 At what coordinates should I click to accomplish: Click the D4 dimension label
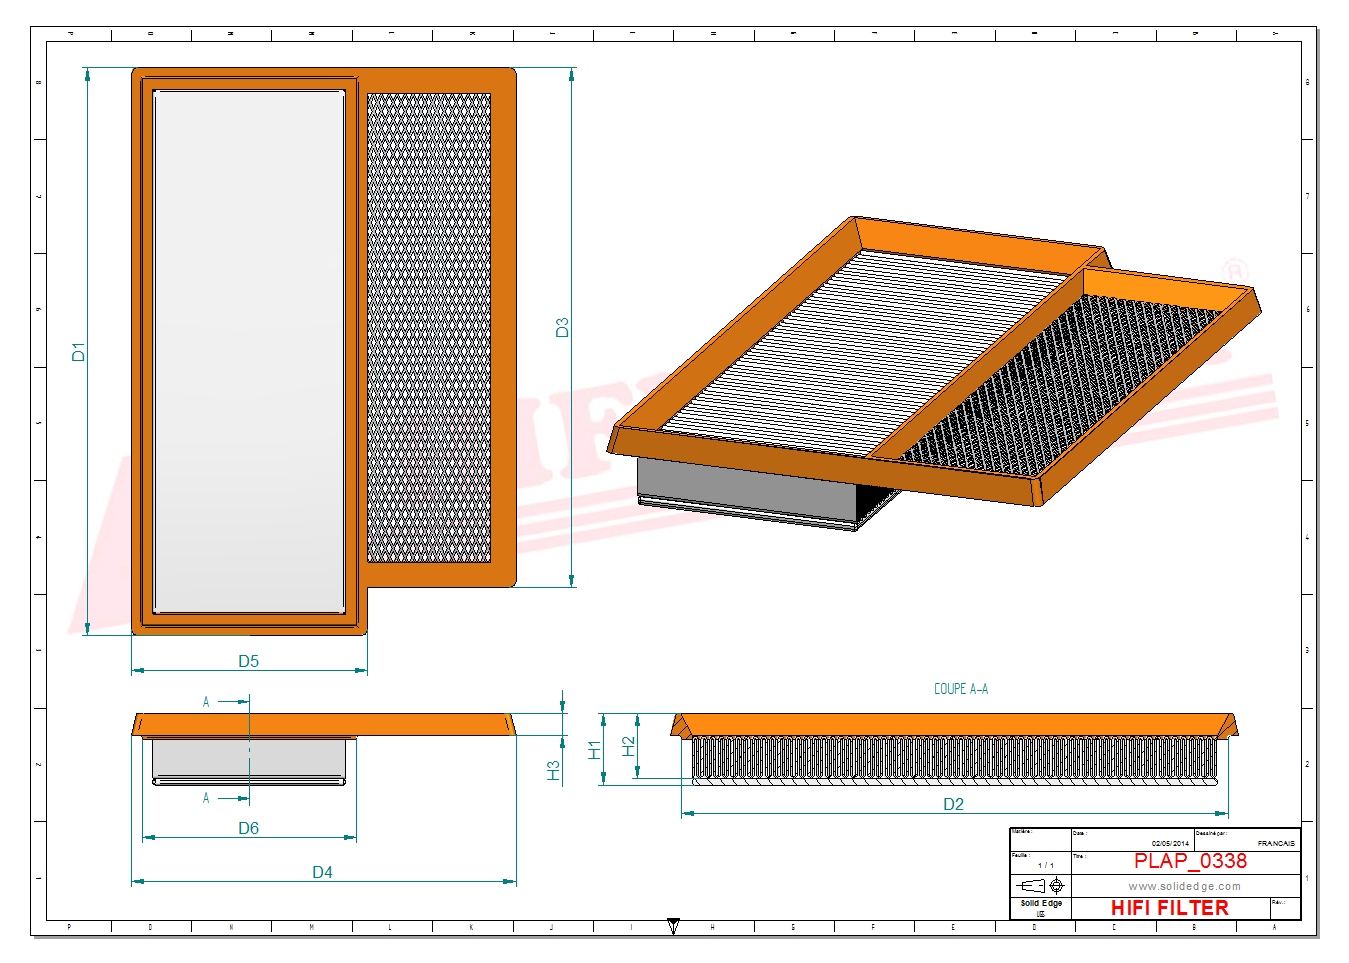point(322,872)
